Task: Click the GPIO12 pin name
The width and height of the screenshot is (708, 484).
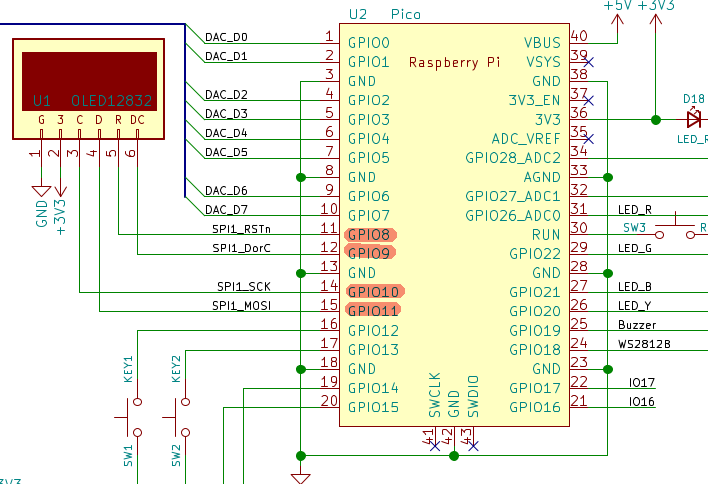Action: coord(373,331)
